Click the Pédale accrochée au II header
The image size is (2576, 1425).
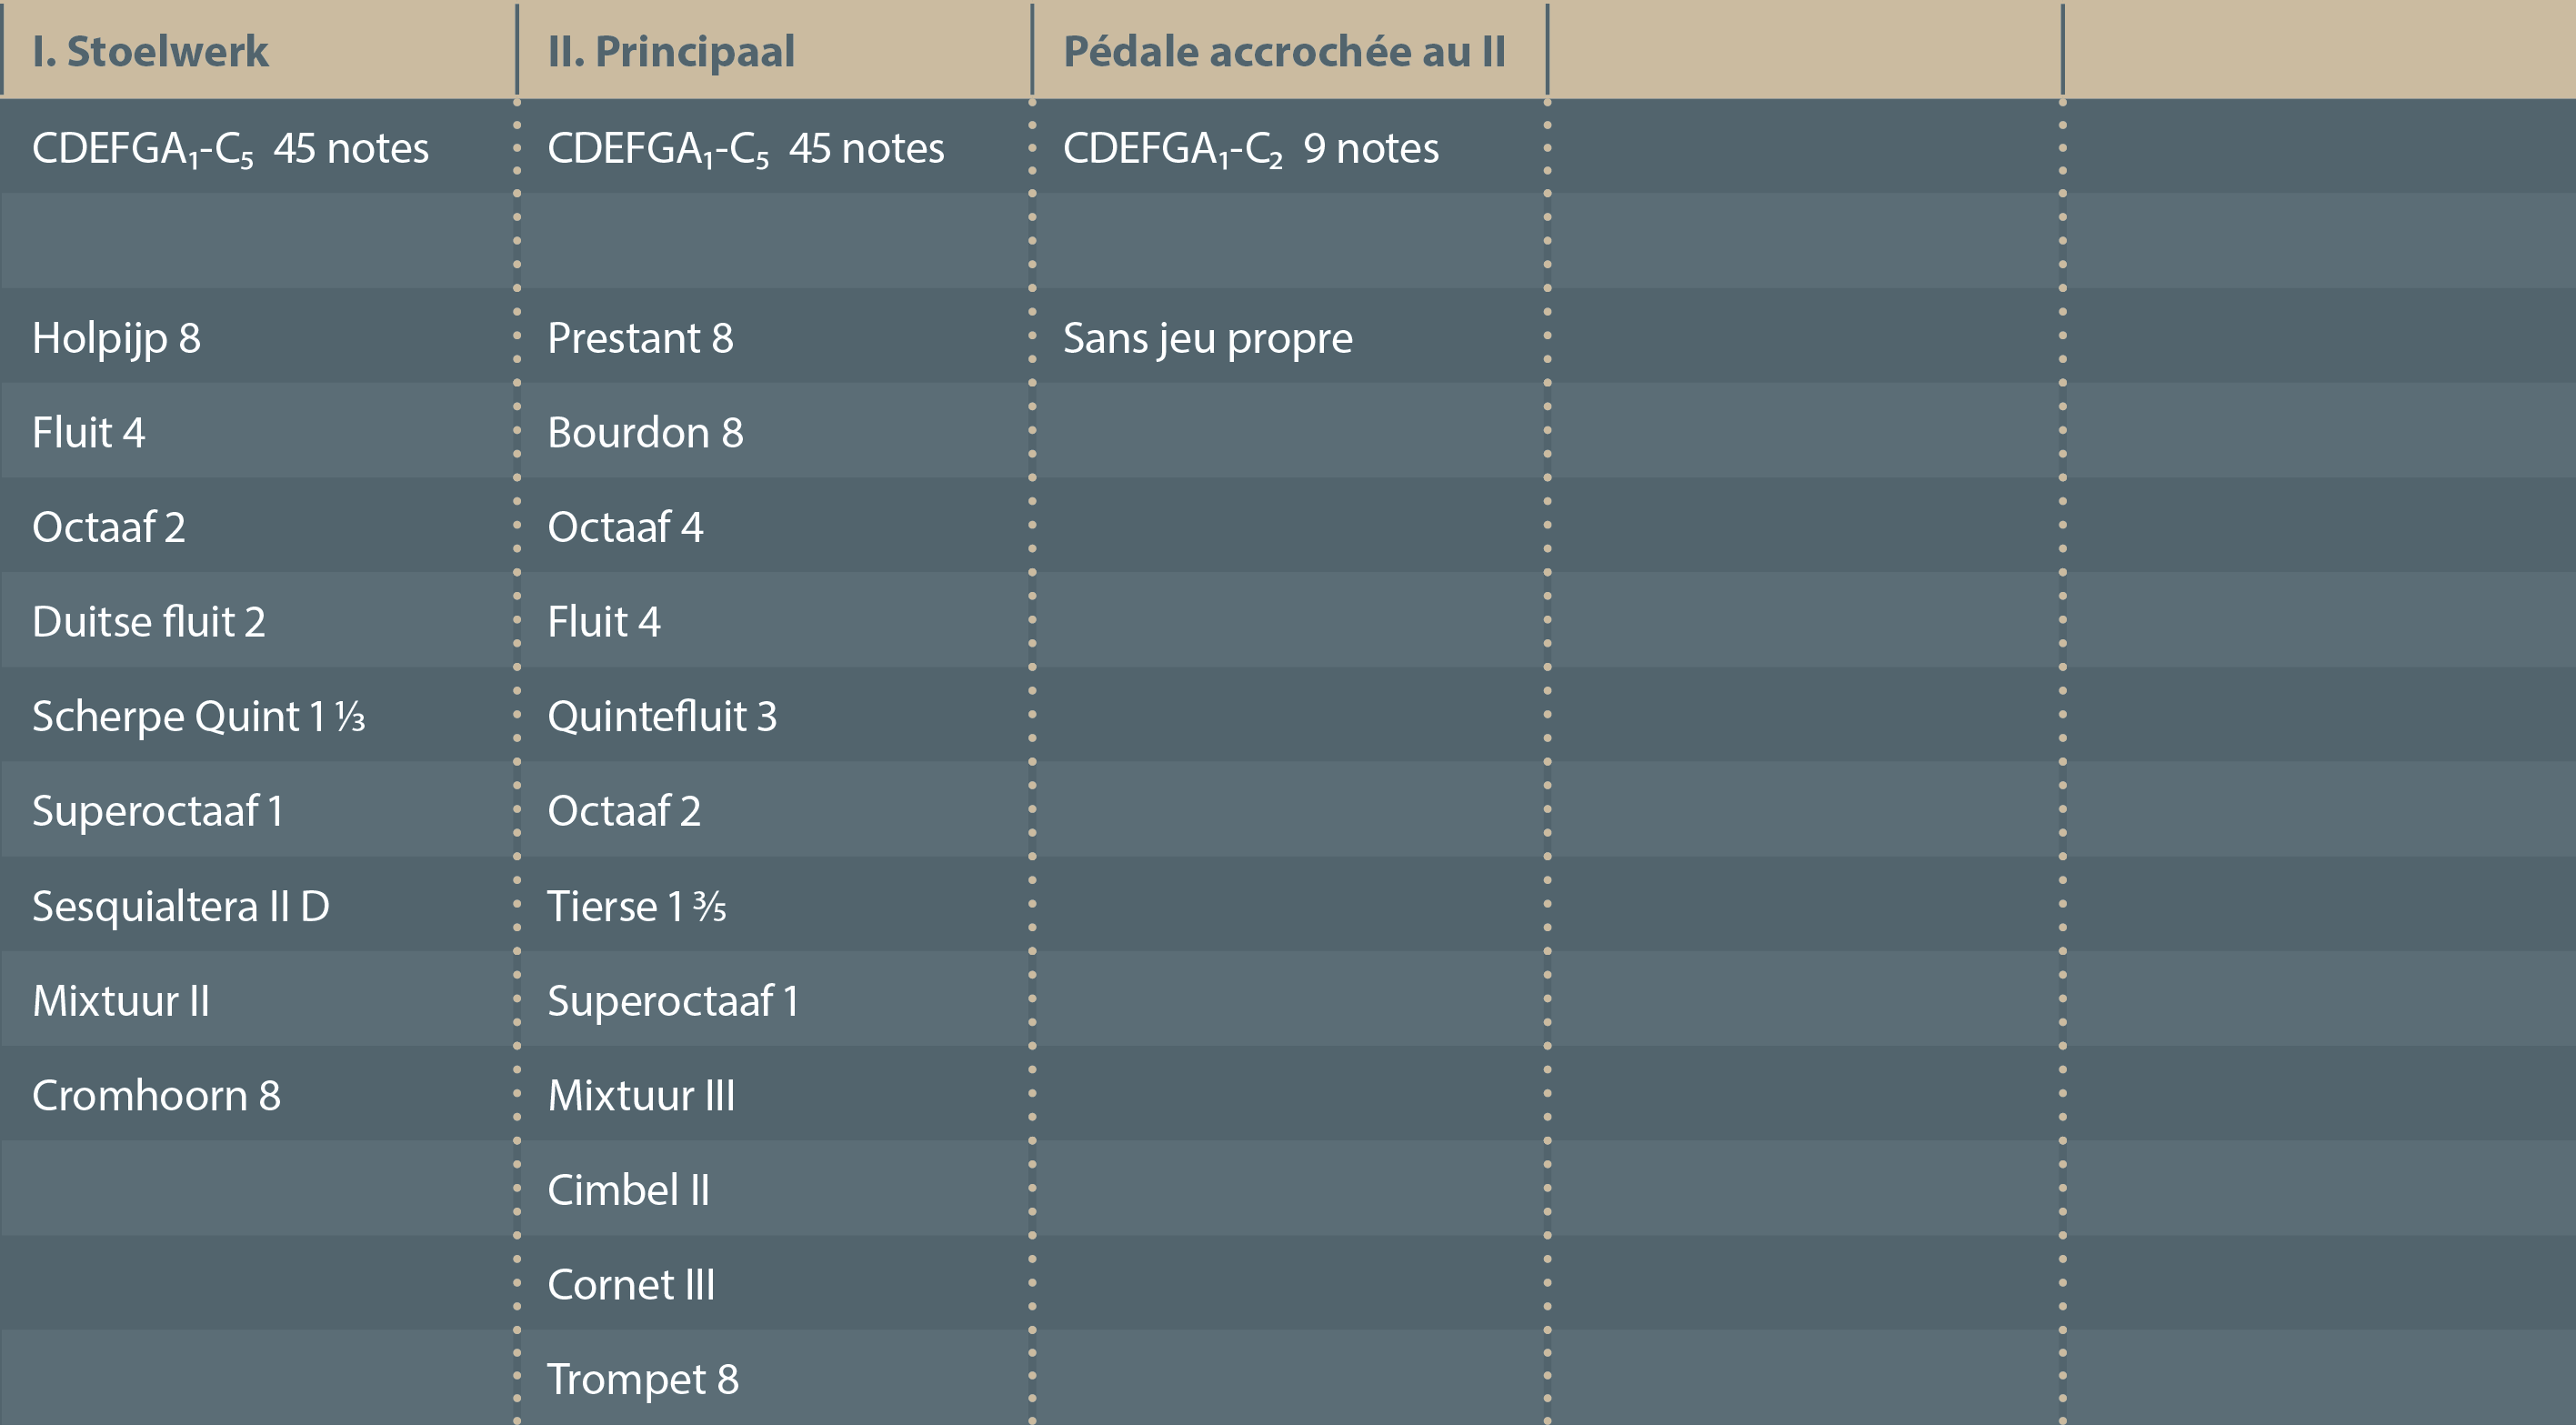coord(1283,52)
